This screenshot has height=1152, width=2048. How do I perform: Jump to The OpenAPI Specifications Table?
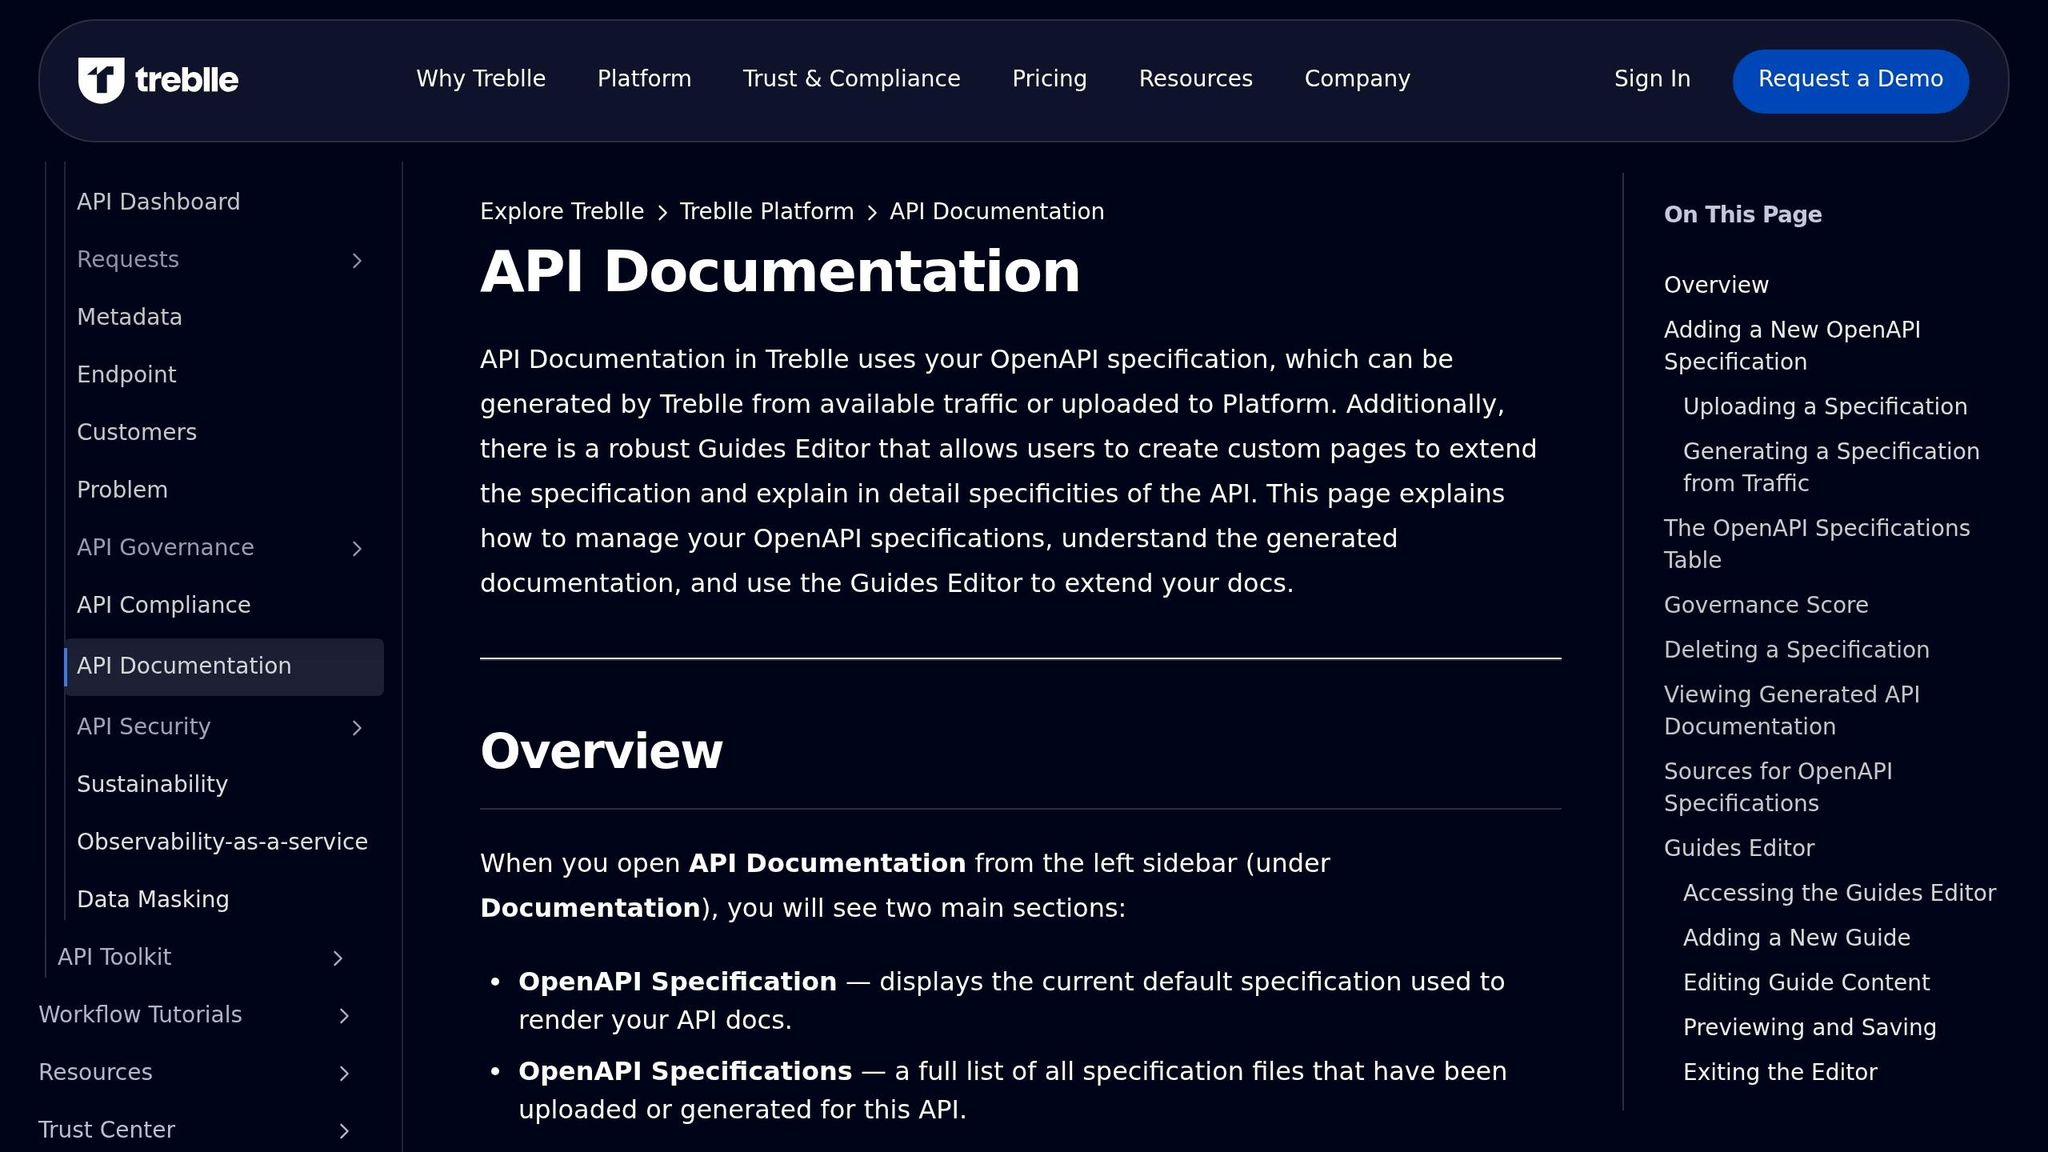click(x=1817, y=545)
